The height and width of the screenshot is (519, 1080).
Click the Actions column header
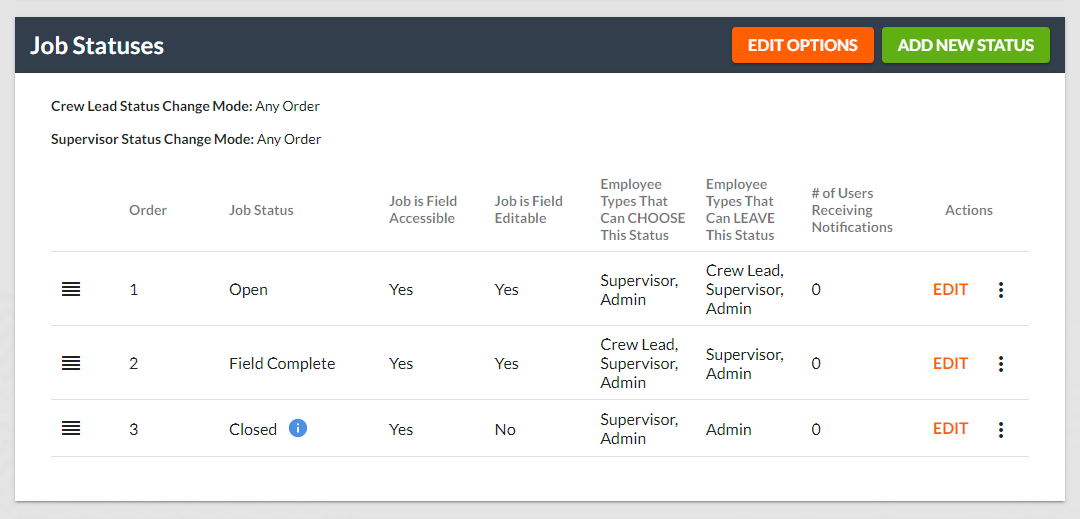click(x=968, y=210)
